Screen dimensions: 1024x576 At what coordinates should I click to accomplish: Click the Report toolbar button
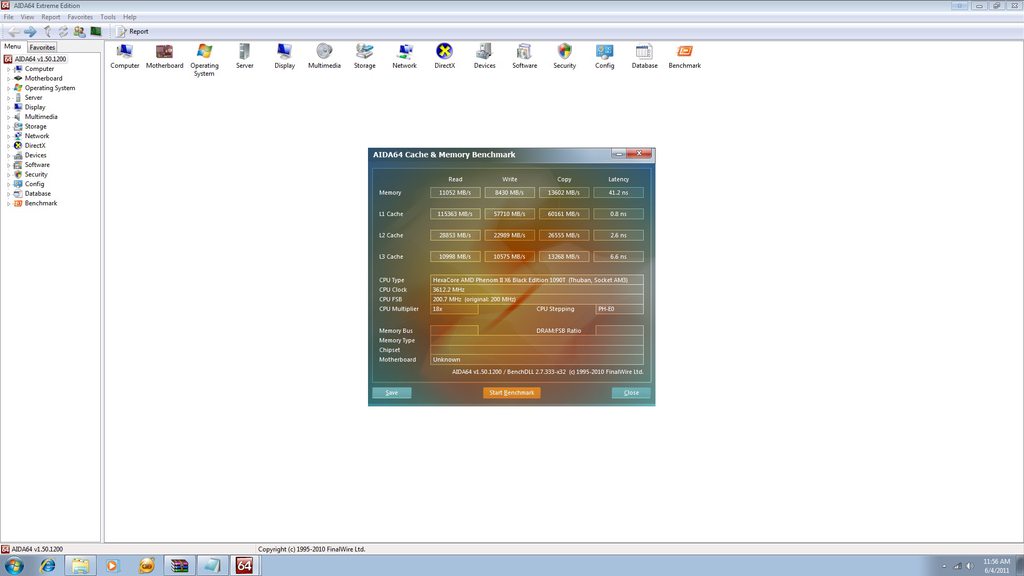(x=133, y=31)
